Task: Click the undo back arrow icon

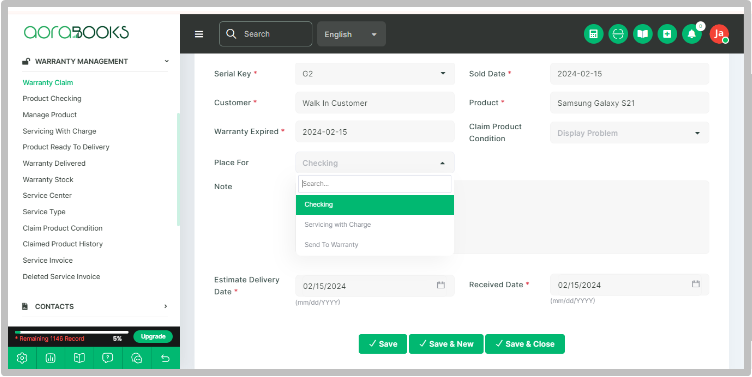Action: [165, 358]
